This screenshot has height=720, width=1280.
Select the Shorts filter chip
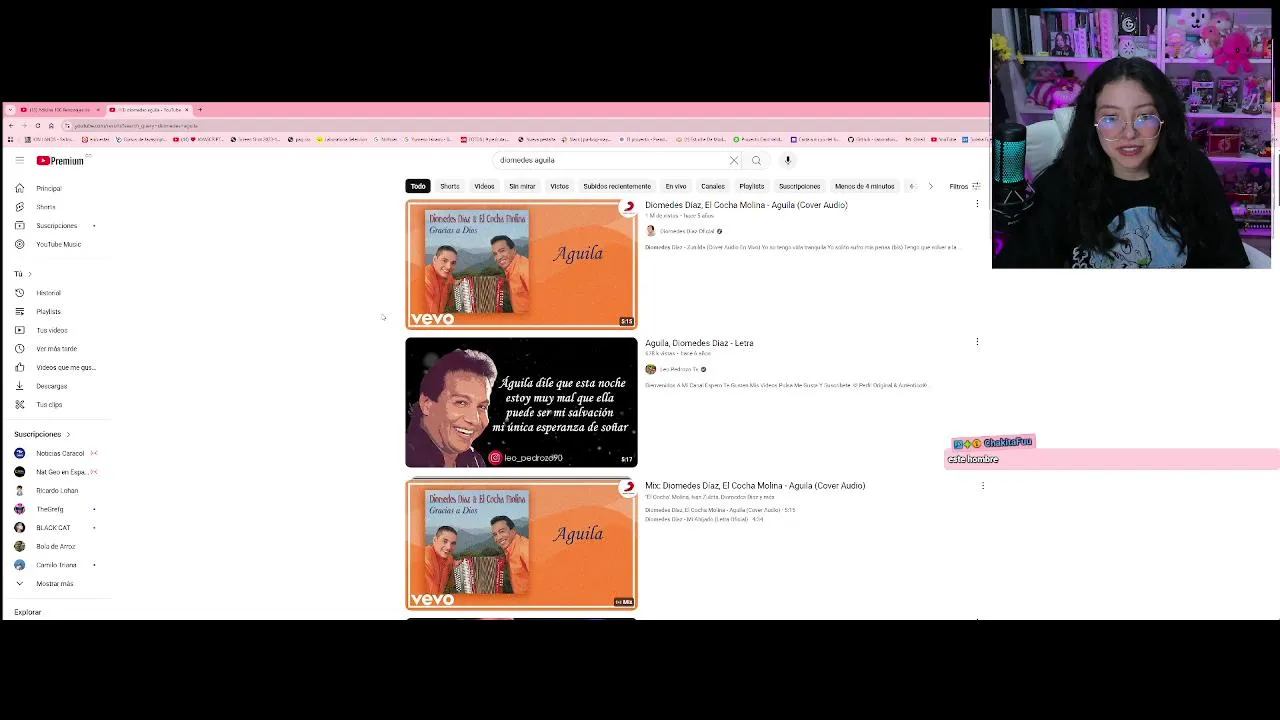tap(450, 186)
